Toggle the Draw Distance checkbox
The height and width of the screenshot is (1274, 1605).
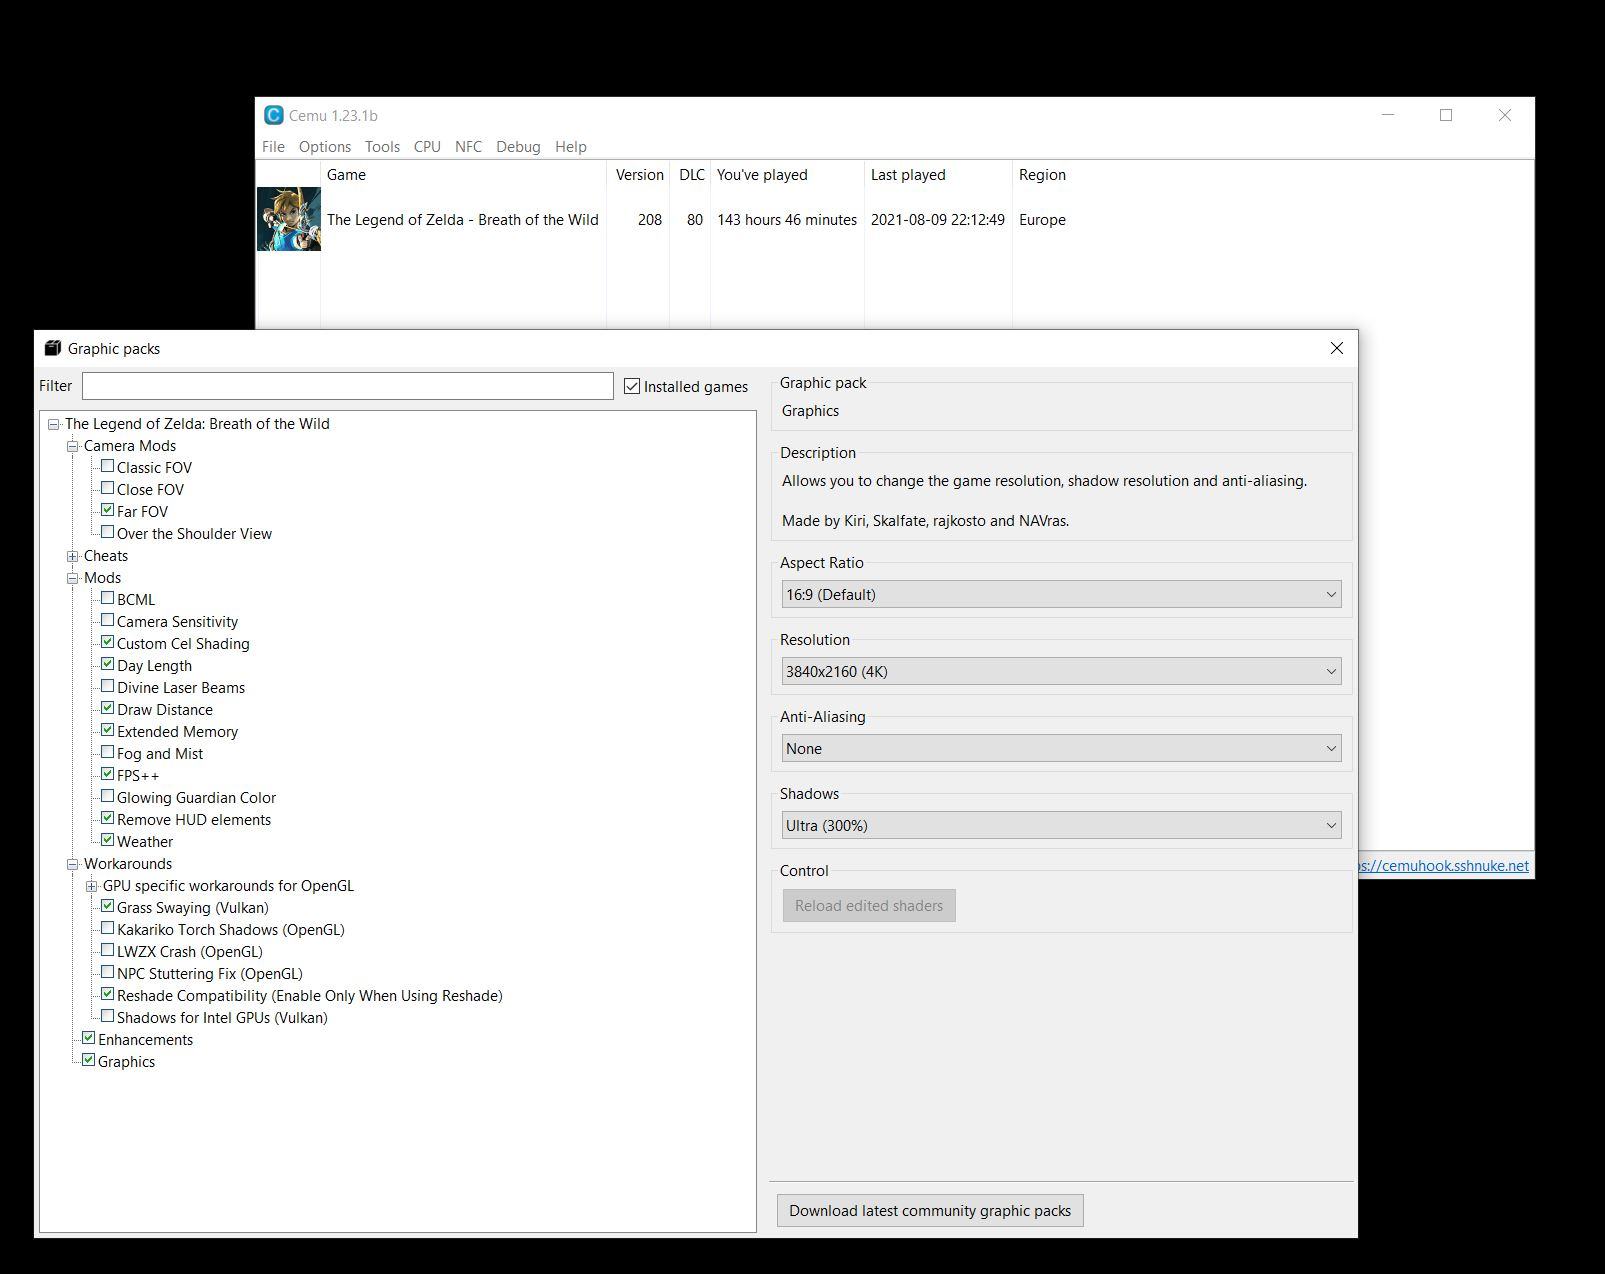pyautogui.click(x=107, y=708)
